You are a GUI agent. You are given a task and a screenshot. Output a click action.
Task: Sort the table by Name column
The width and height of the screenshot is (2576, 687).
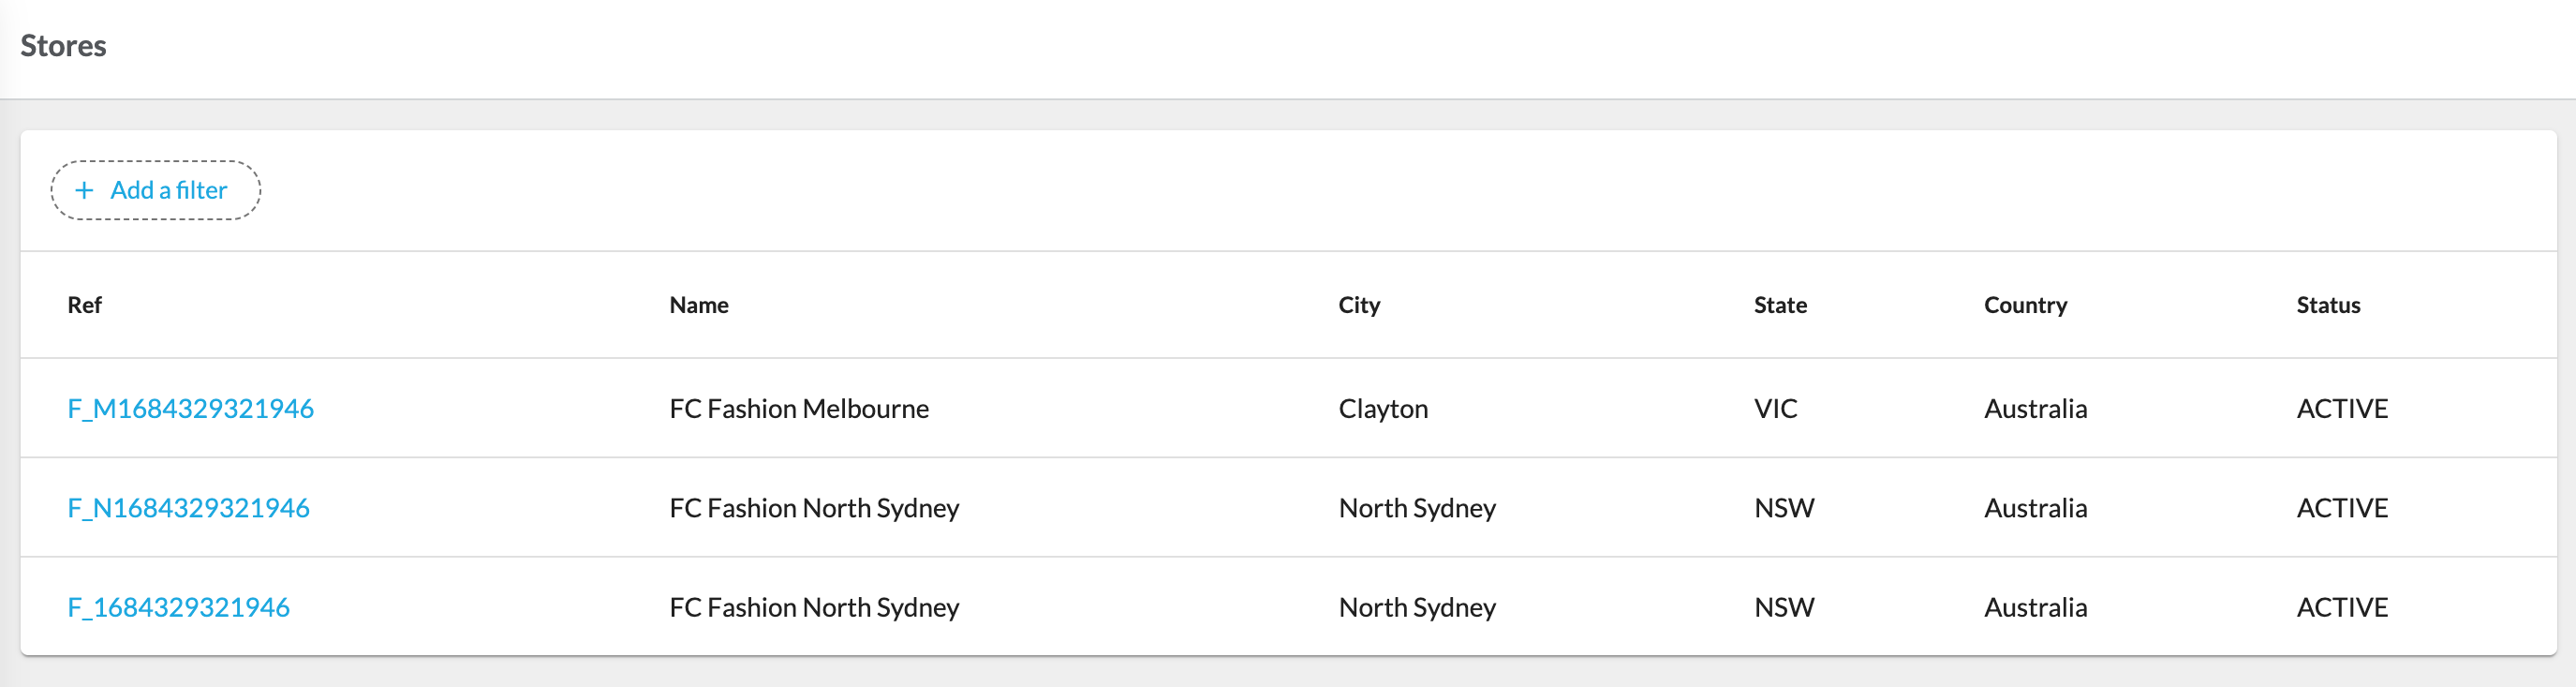tap(698, 305)
